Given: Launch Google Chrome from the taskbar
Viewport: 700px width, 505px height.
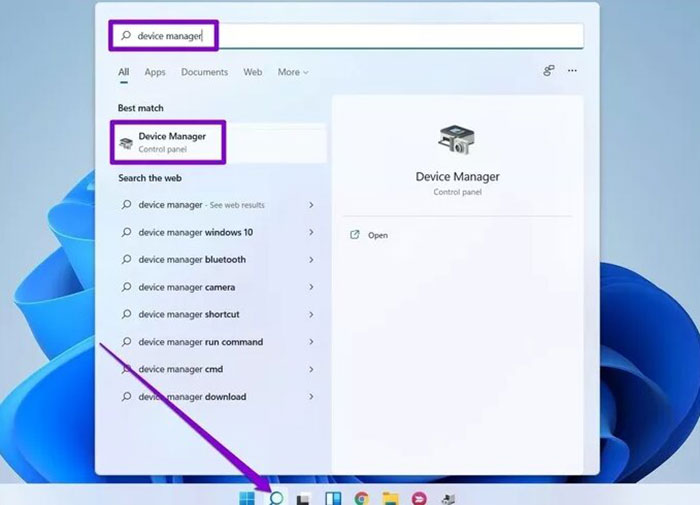Looking at the screenshot, I should [362, 498].
